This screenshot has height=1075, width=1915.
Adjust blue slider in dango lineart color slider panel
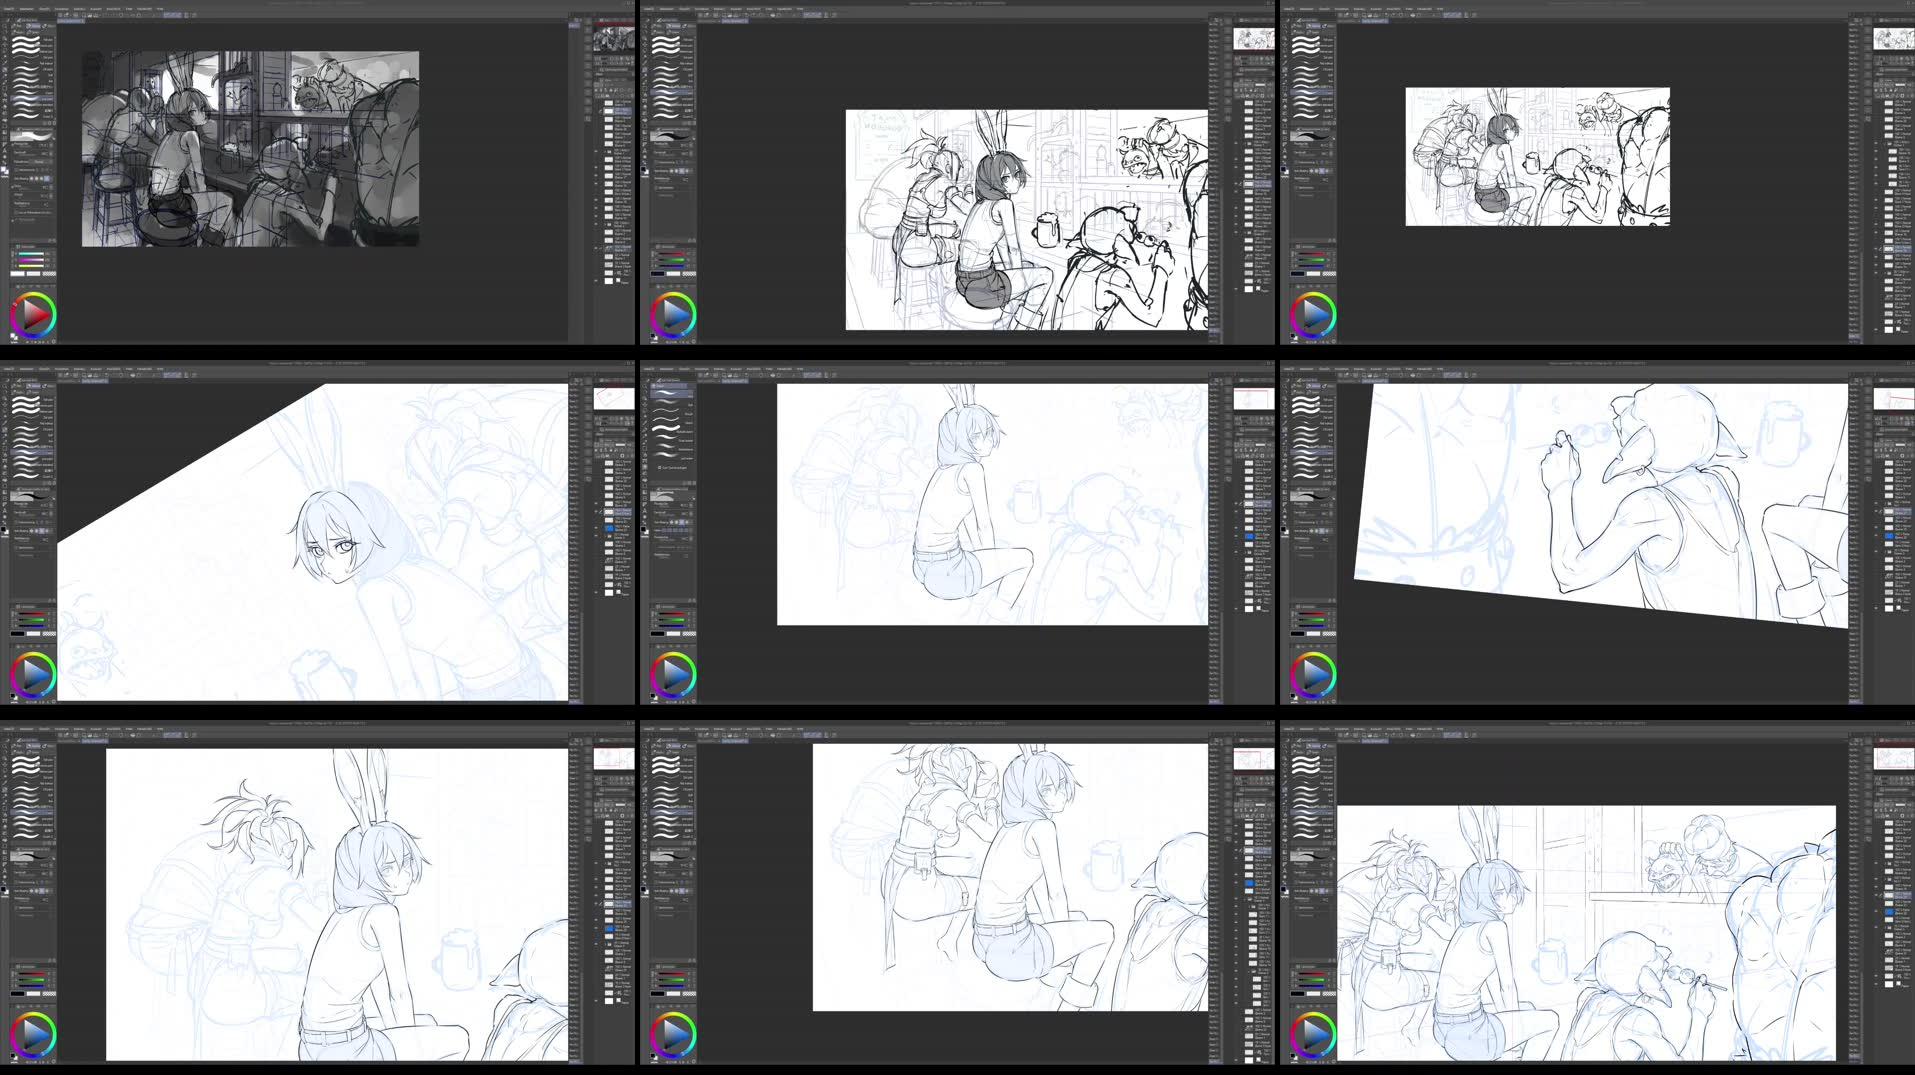click(x=1311, y=986)
